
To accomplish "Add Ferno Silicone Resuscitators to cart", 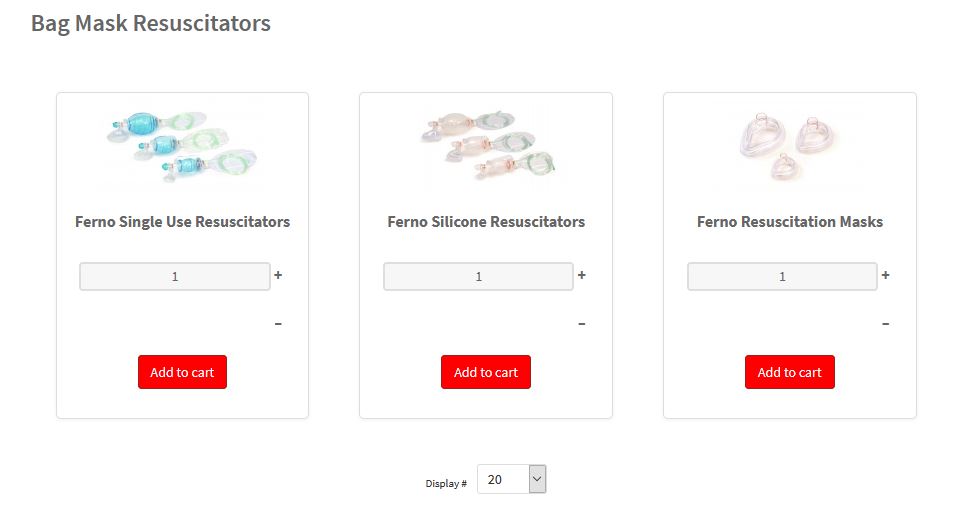I will click(x=486, y=372).
